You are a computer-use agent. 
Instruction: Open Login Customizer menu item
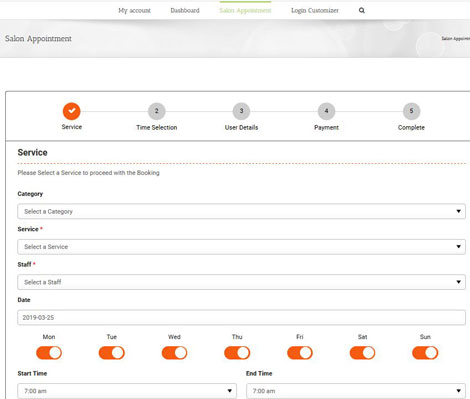coord(315,11)
